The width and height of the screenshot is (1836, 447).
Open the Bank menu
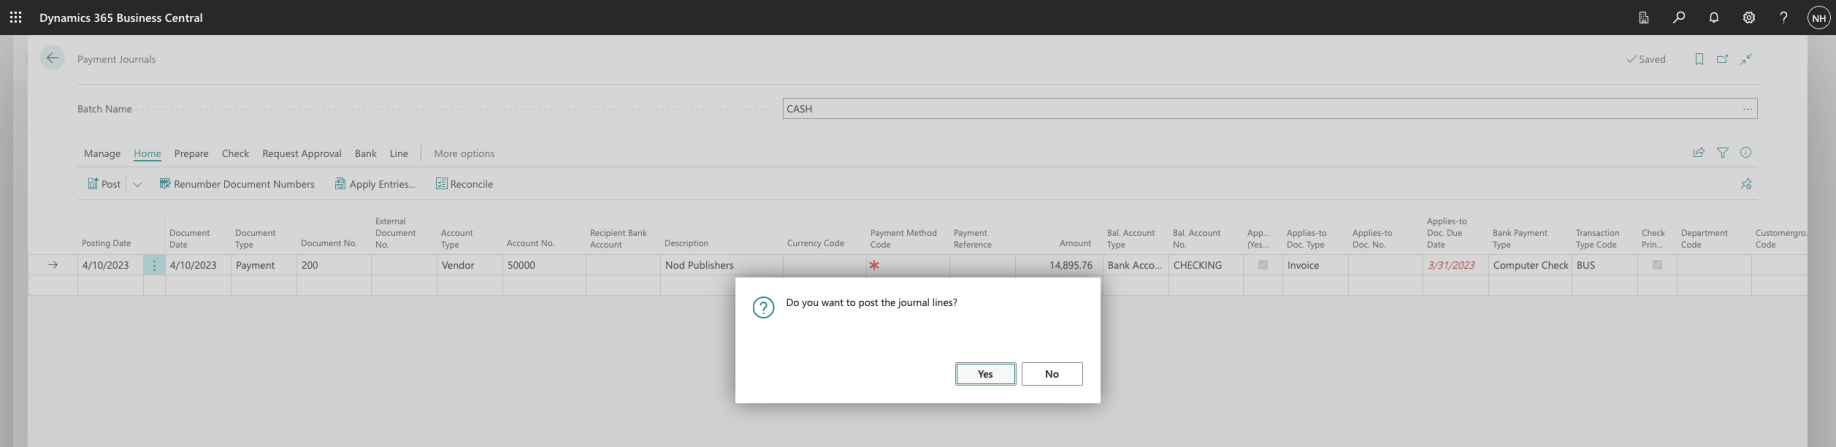coord(366,154)
